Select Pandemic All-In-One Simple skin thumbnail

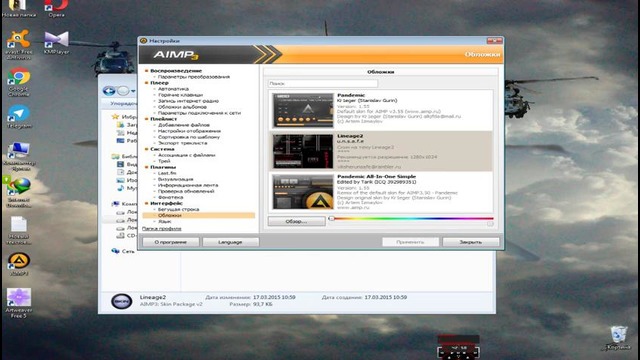pos(303,192)
